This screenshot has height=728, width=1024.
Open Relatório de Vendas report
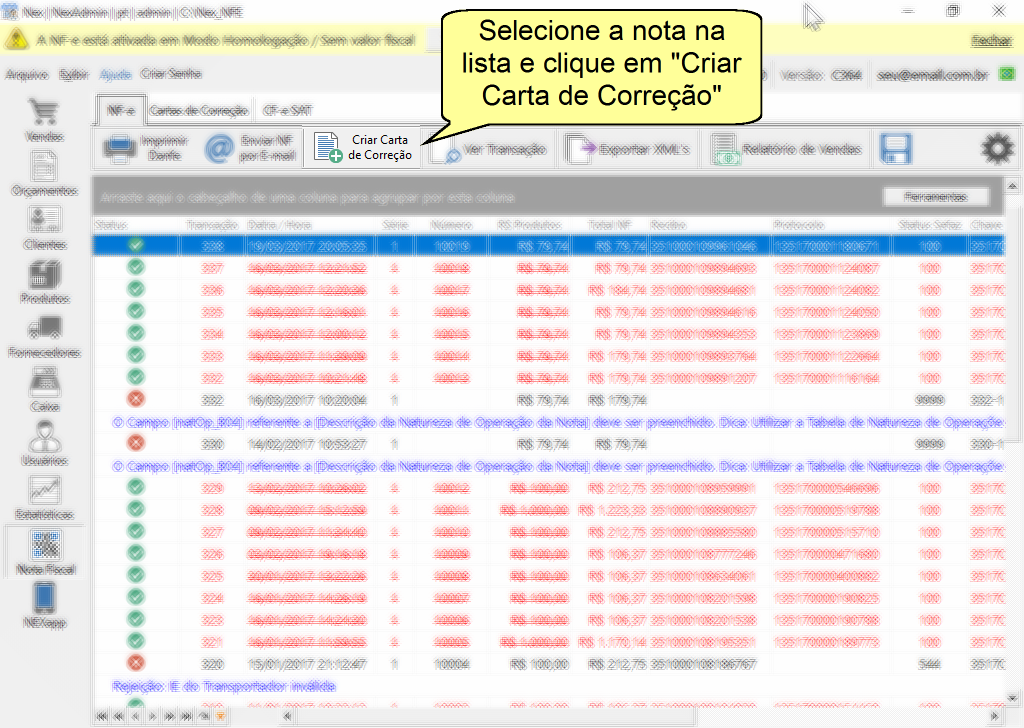786,150
